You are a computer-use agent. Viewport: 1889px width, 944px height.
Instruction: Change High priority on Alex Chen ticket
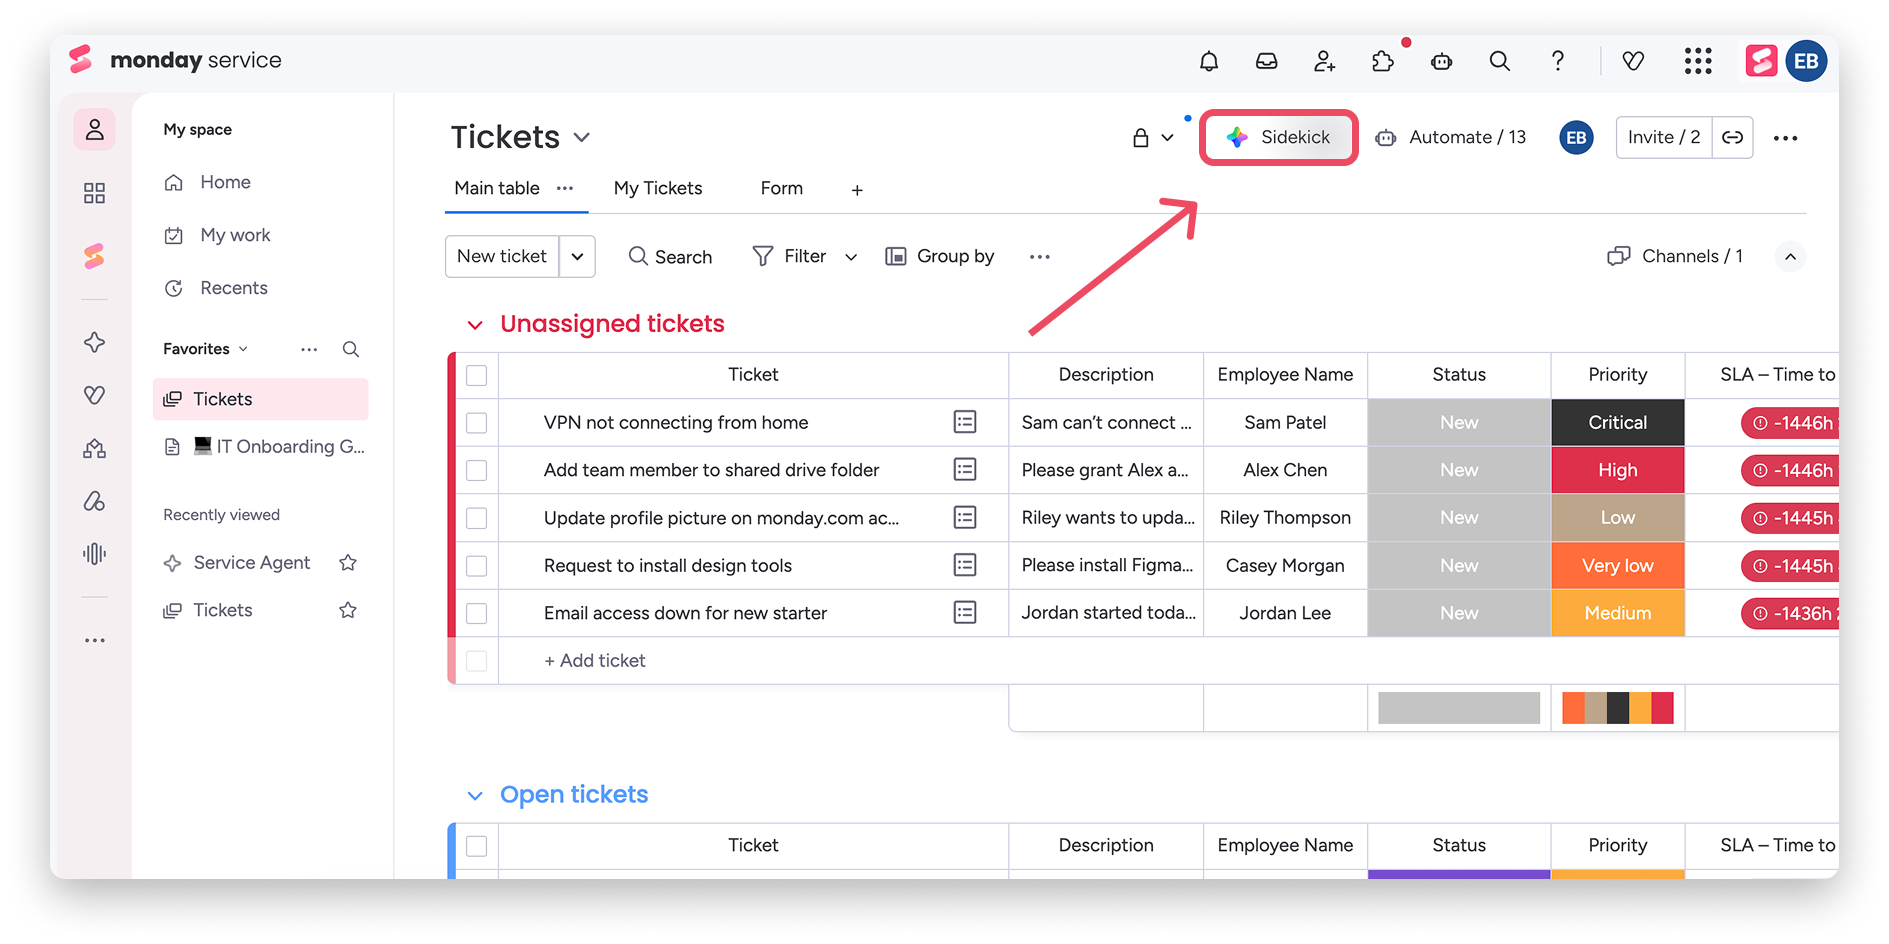(1618, 470)
